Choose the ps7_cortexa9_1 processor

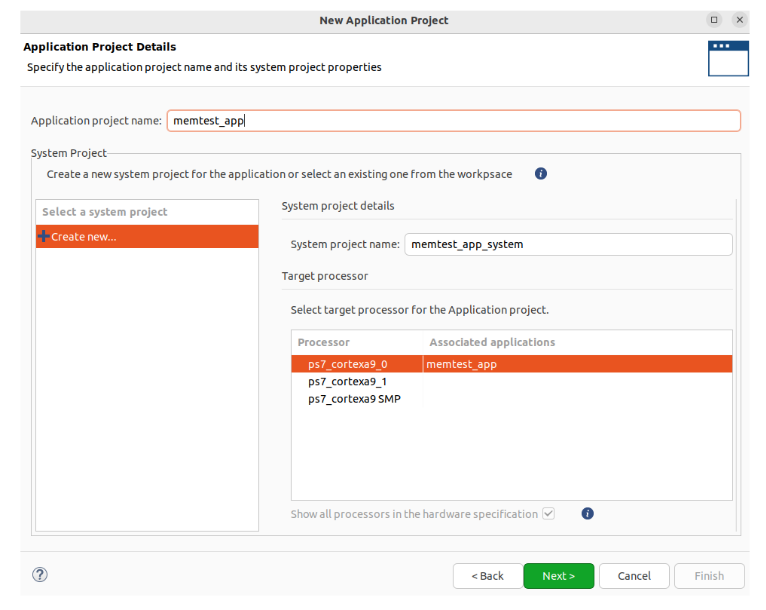(x=347, y=381)
